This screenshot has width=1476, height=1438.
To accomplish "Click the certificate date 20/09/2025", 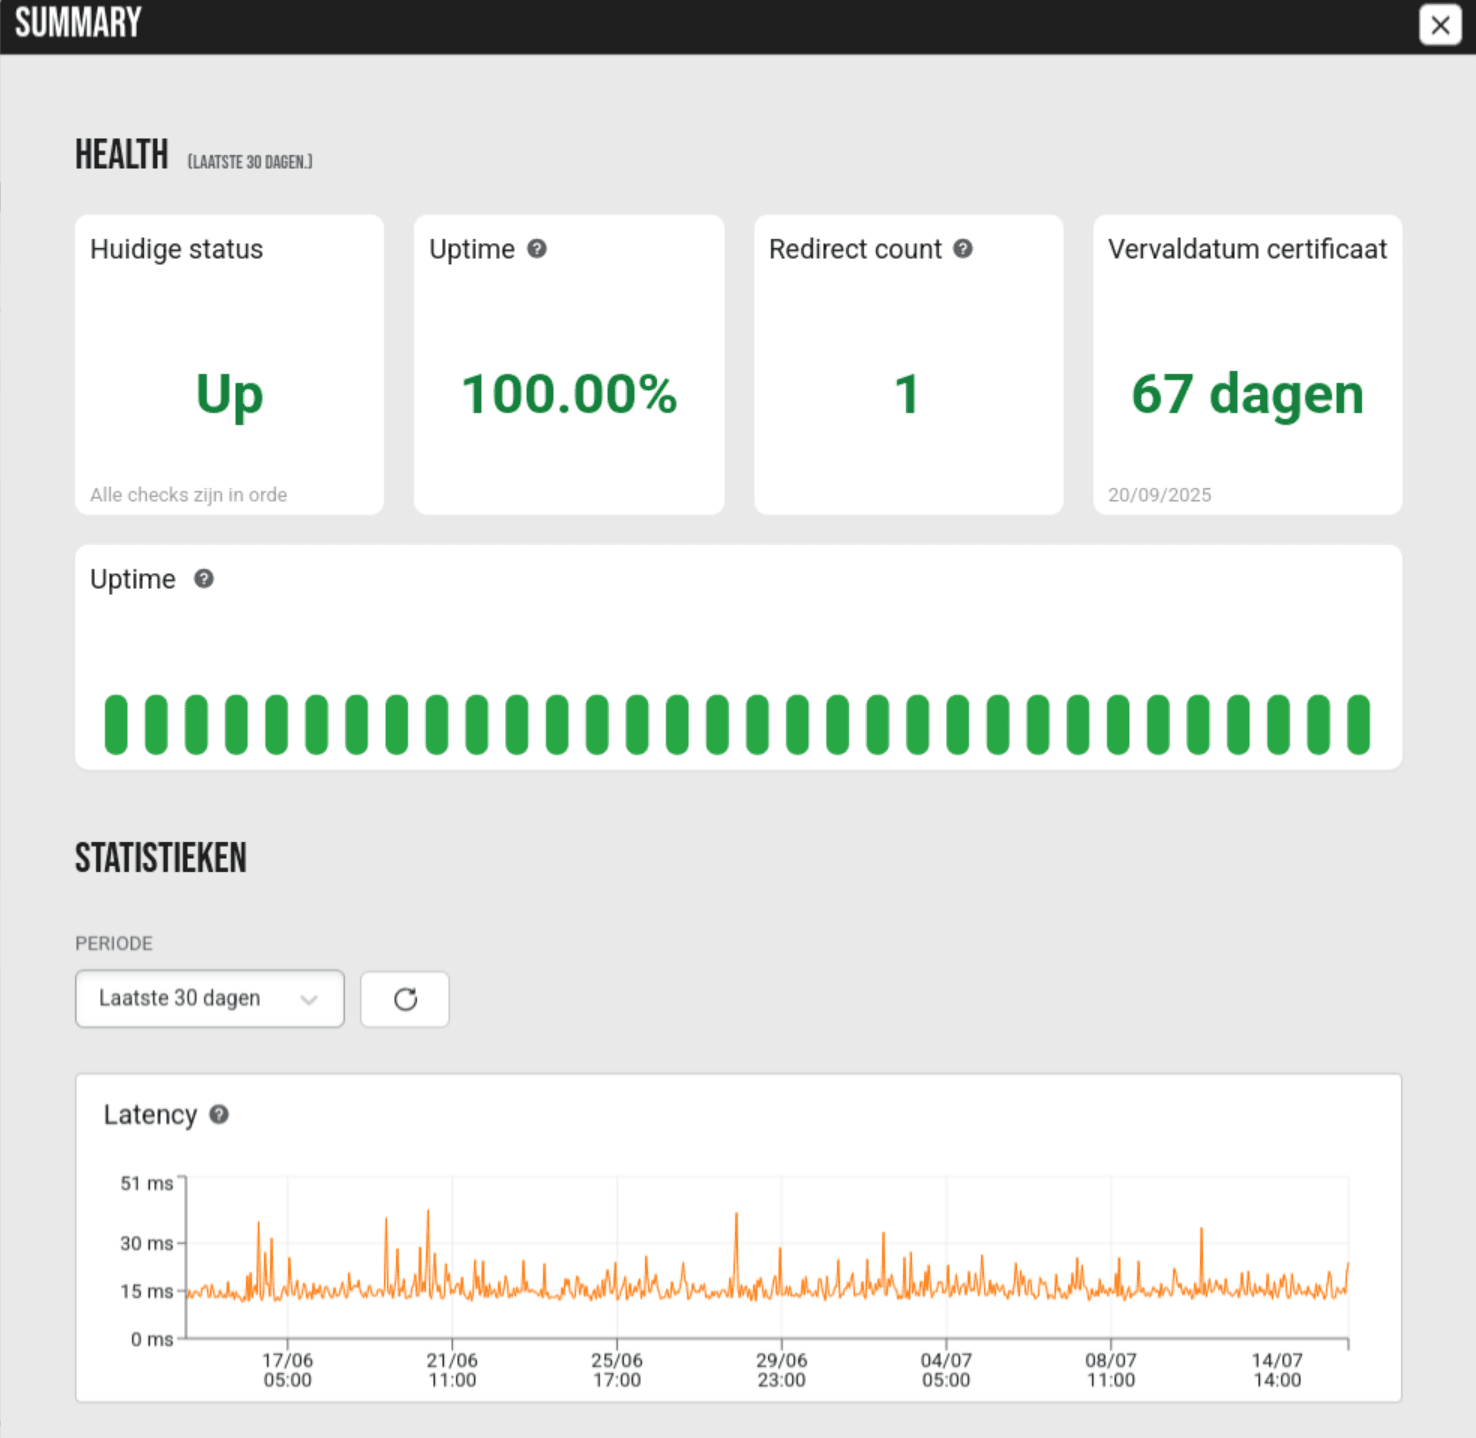I will [x=1160, y=495].
